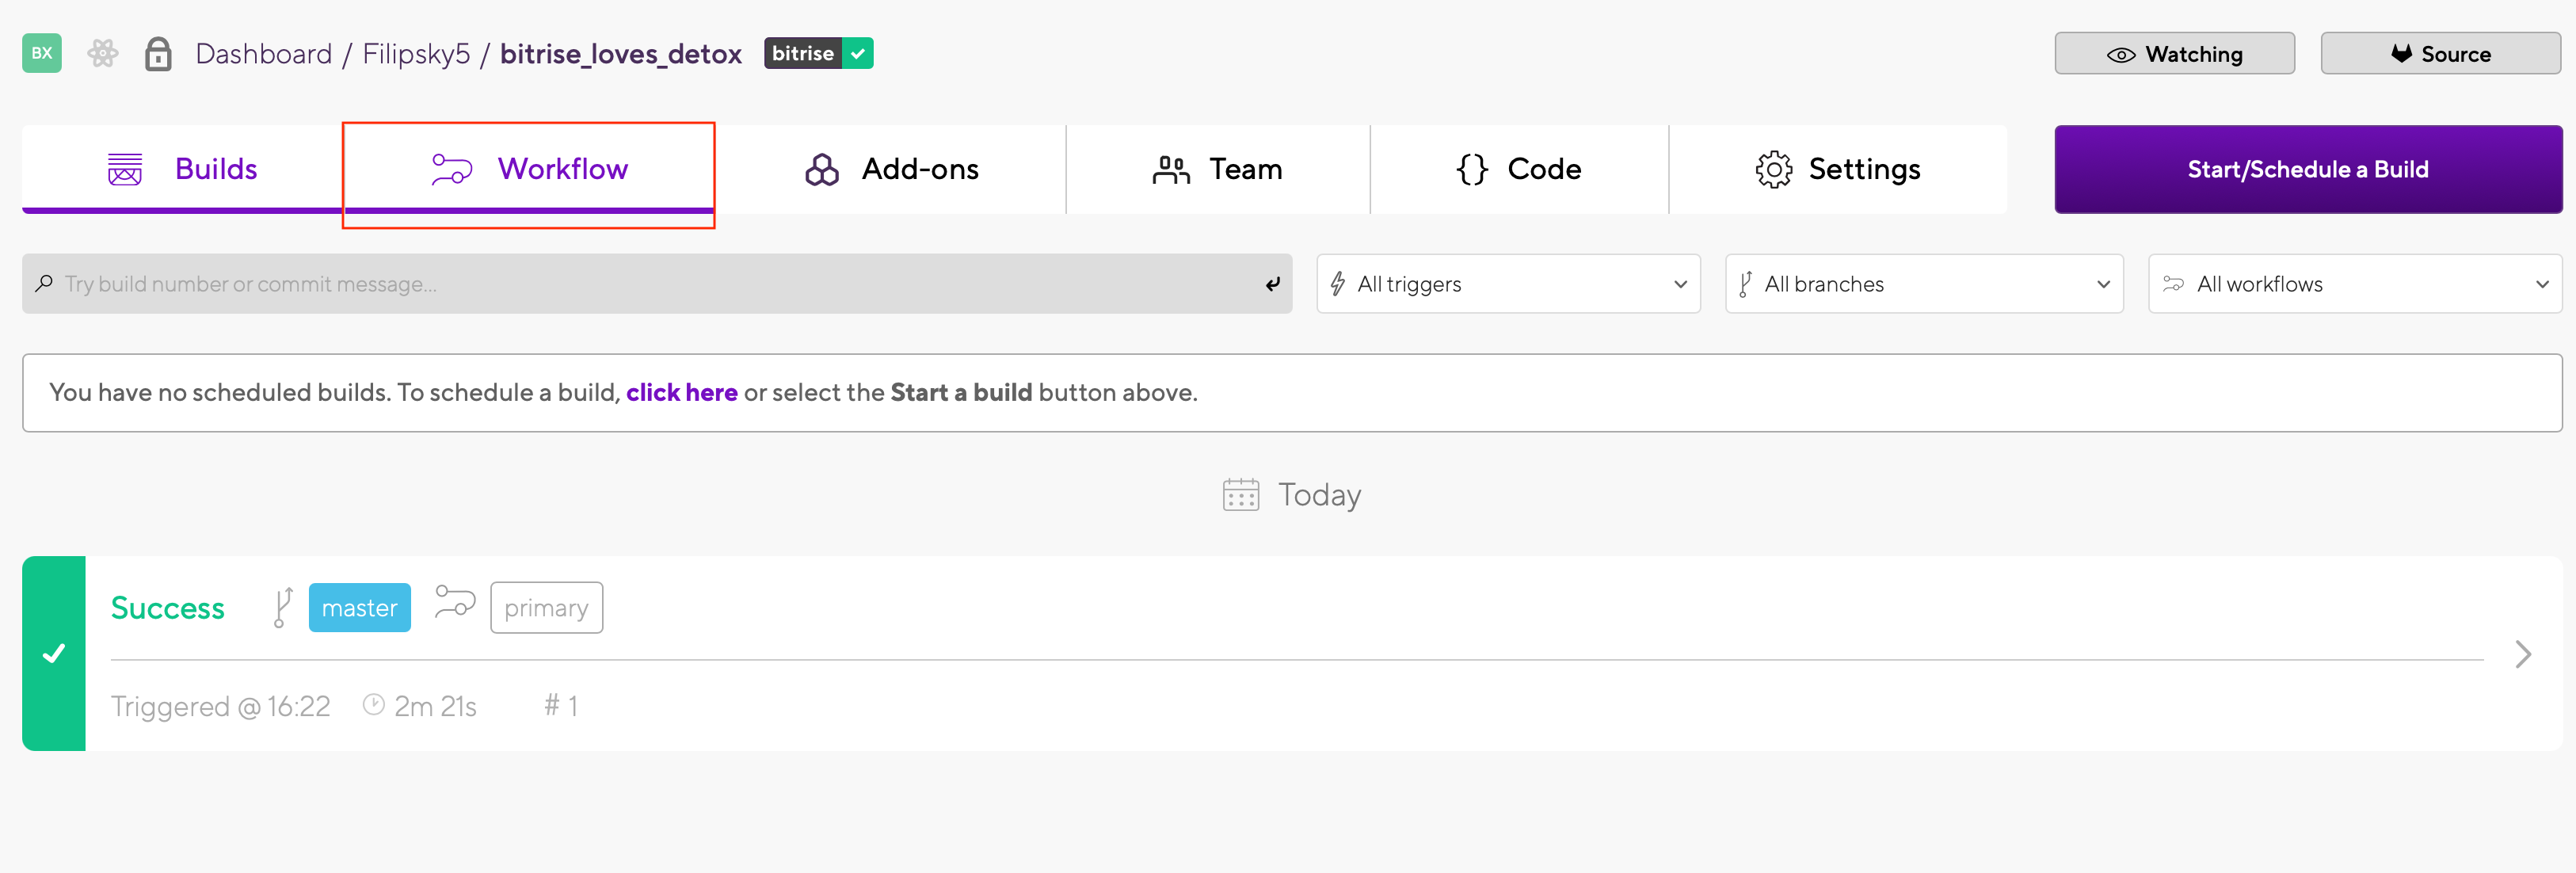Screen dimensions: 2576x873
Task: Toggle the Watching button
Action: coord(2174,53)
